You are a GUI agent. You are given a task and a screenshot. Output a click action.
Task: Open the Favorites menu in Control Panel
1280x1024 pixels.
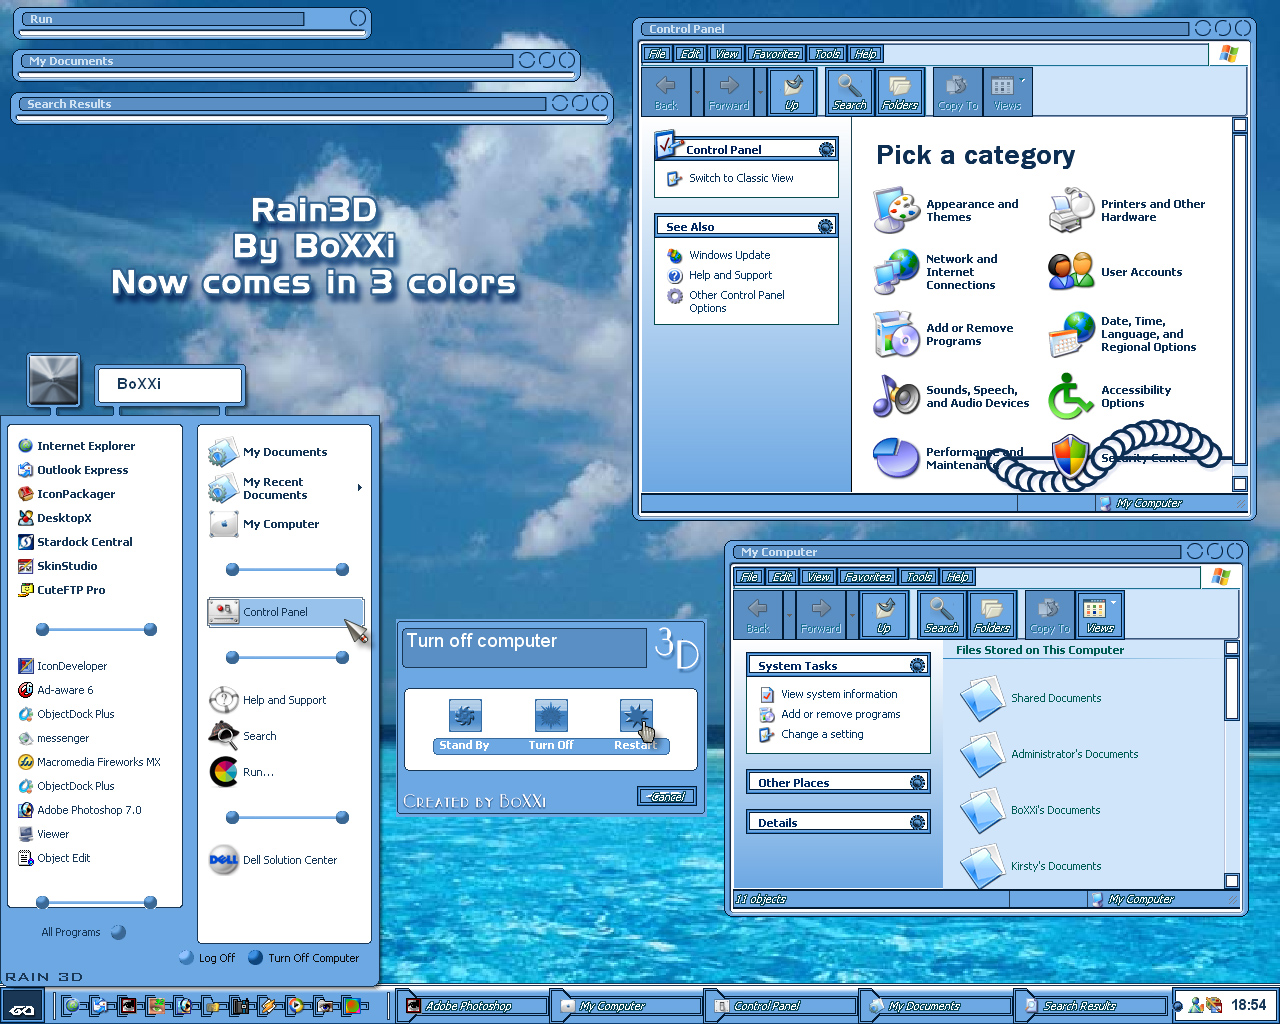pos(776,54)
